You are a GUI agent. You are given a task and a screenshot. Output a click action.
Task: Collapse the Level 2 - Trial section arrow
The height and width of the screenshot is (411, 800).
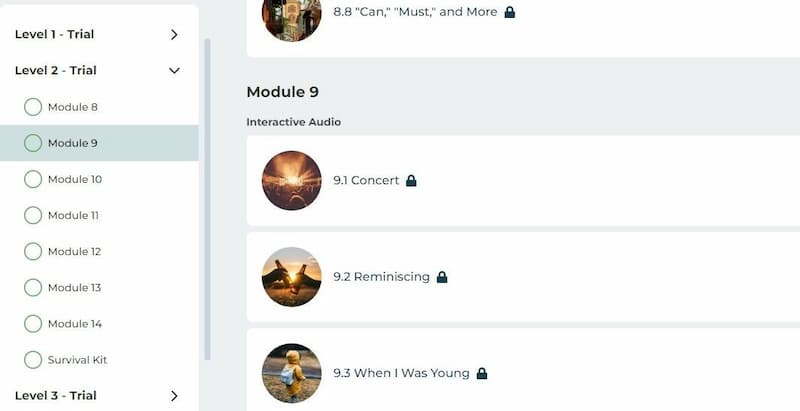pyautogui.click(x=174, y=71)
